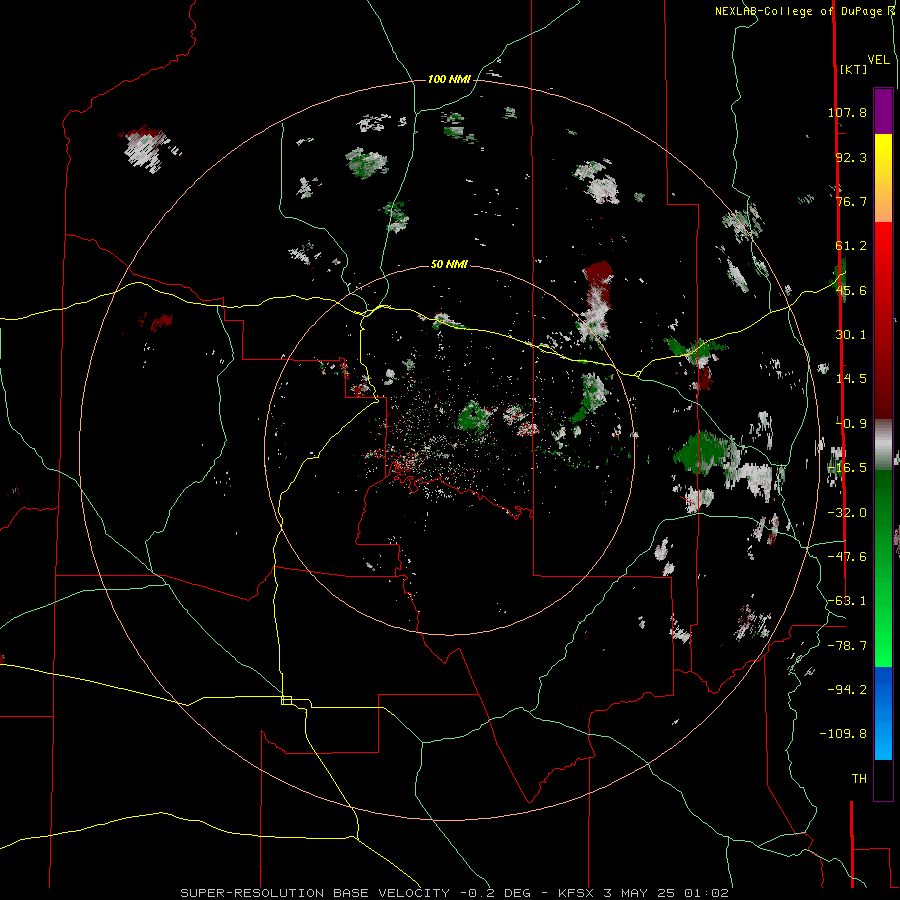Screen dimensions: 900x900
Task: Click the -78.7 velocity scale value
Action: [847, 646]
